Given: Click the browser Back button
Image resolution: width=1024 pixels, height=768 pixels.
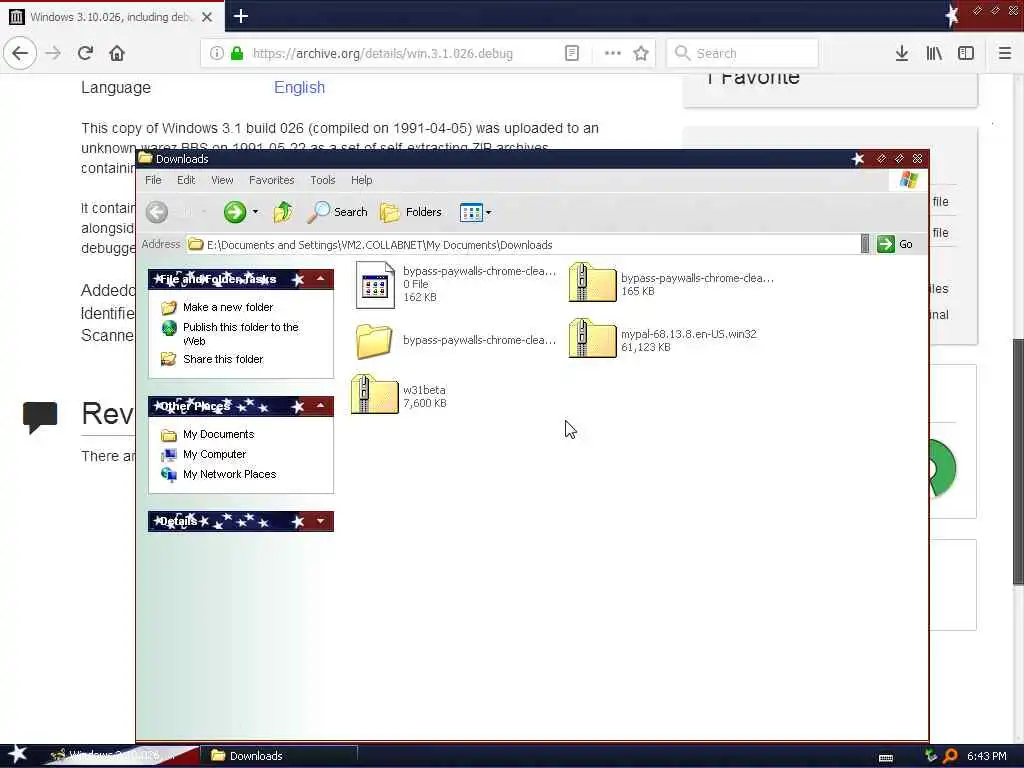Looking at the screenshot, I should click(20, 53).
